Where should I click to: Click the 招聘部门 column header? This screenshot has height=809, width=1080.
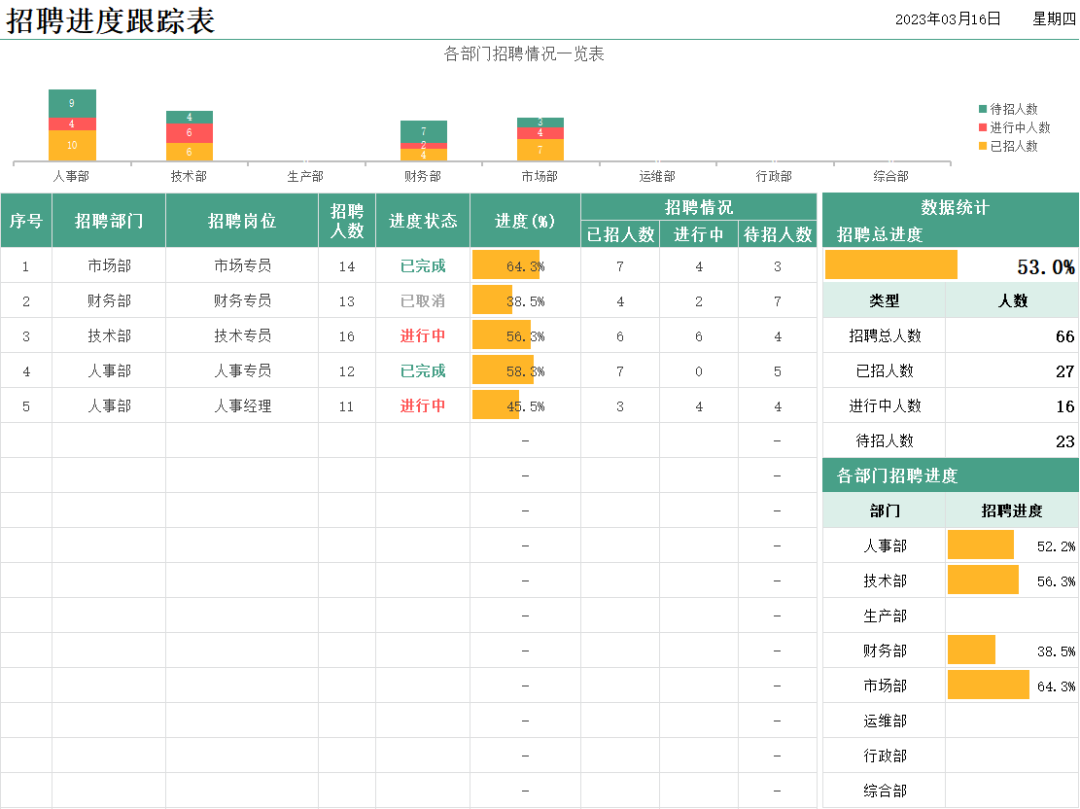[109, 221]
